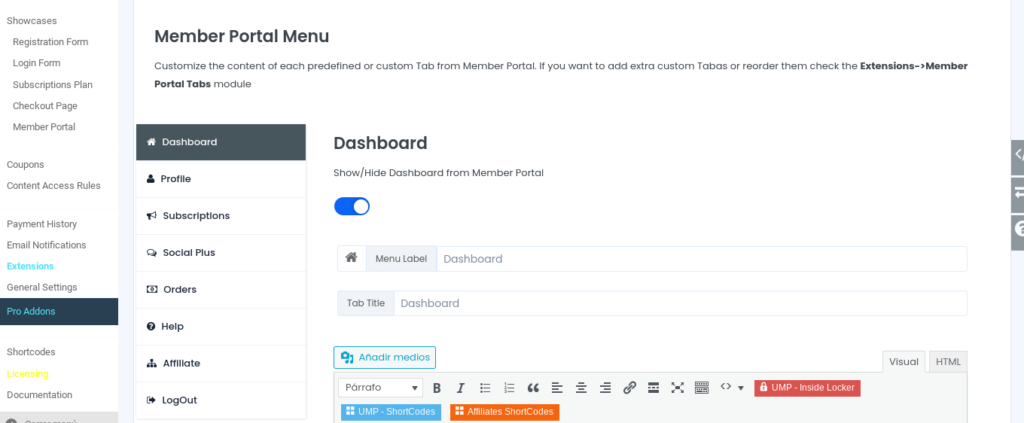
Task: Click the Menu Label input field
Action: point(701,258)
